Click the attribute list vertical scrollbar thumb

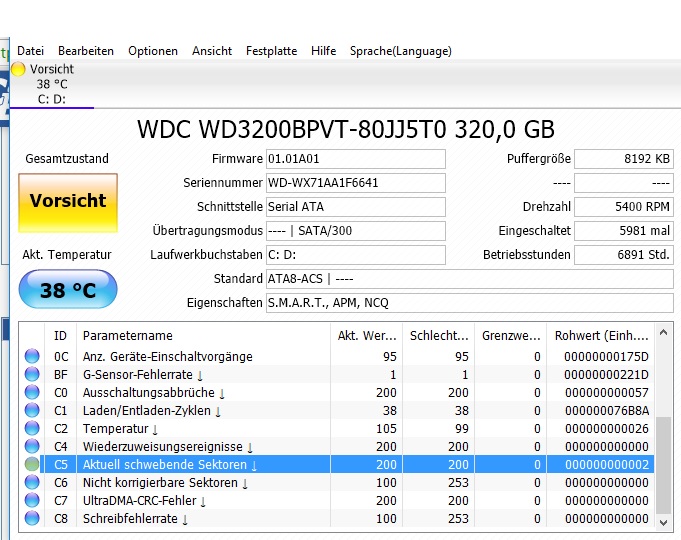click(x=663, y=465)
